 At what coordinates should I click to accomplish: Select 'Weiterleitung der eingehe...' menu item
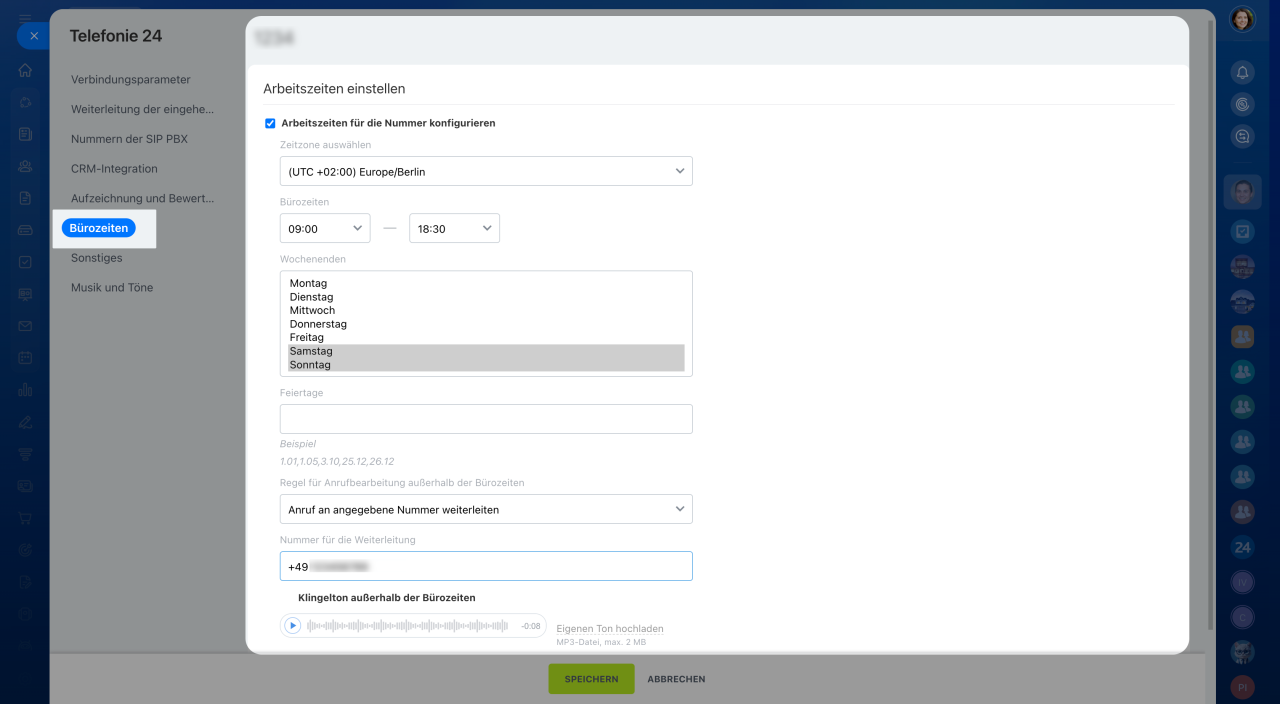click(x=142, y=109)
